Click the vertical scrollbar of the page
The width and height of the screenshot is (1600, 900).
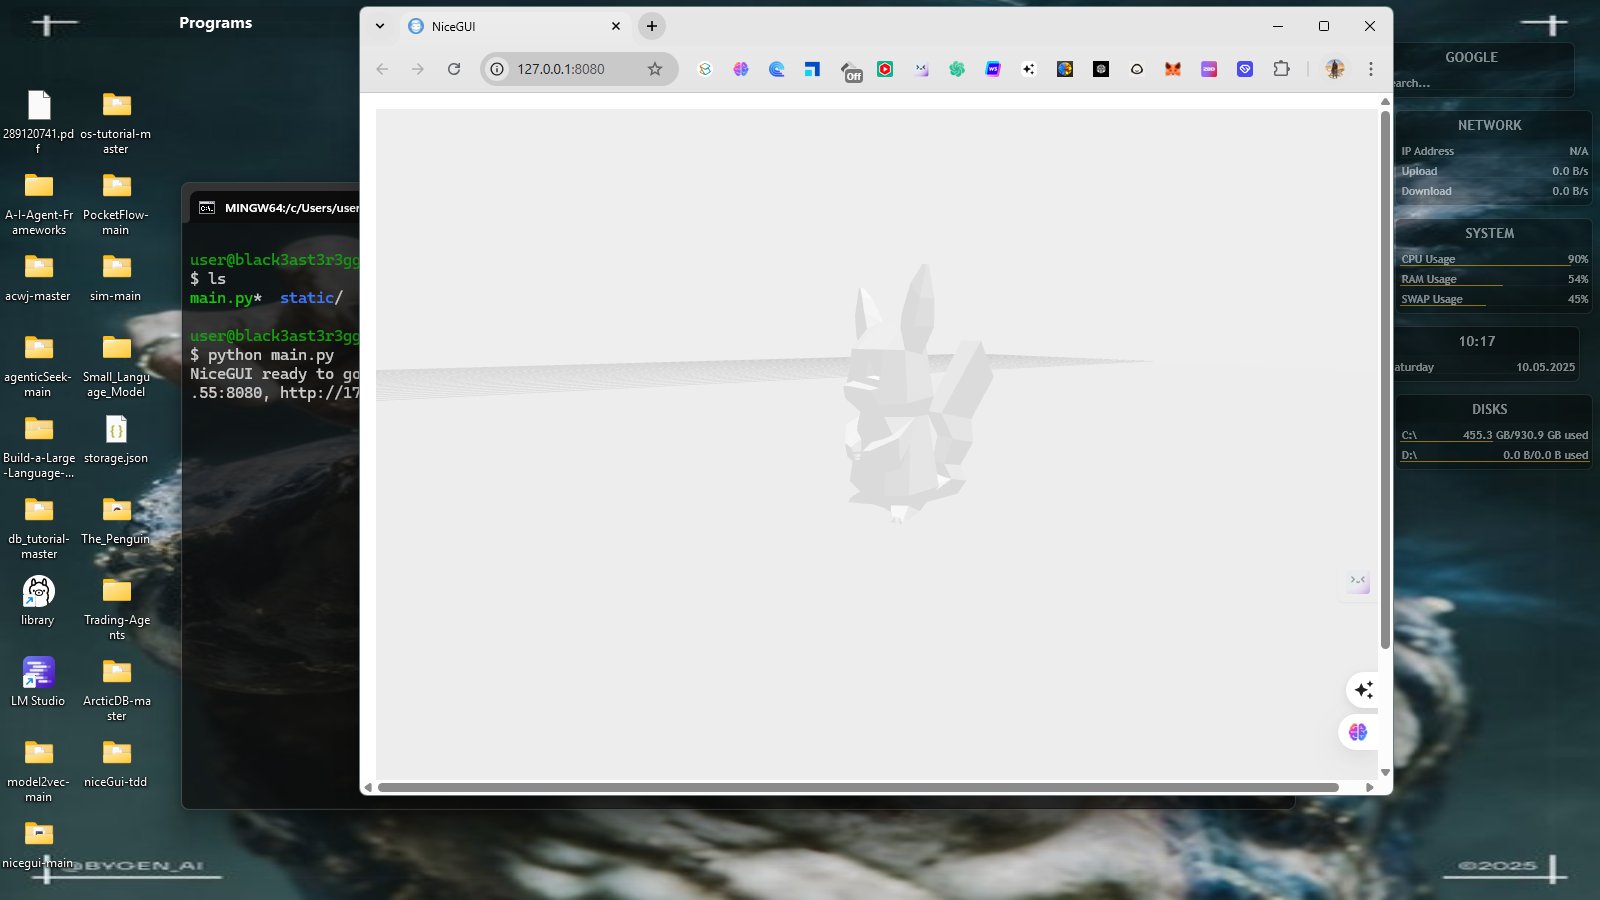1385,380
